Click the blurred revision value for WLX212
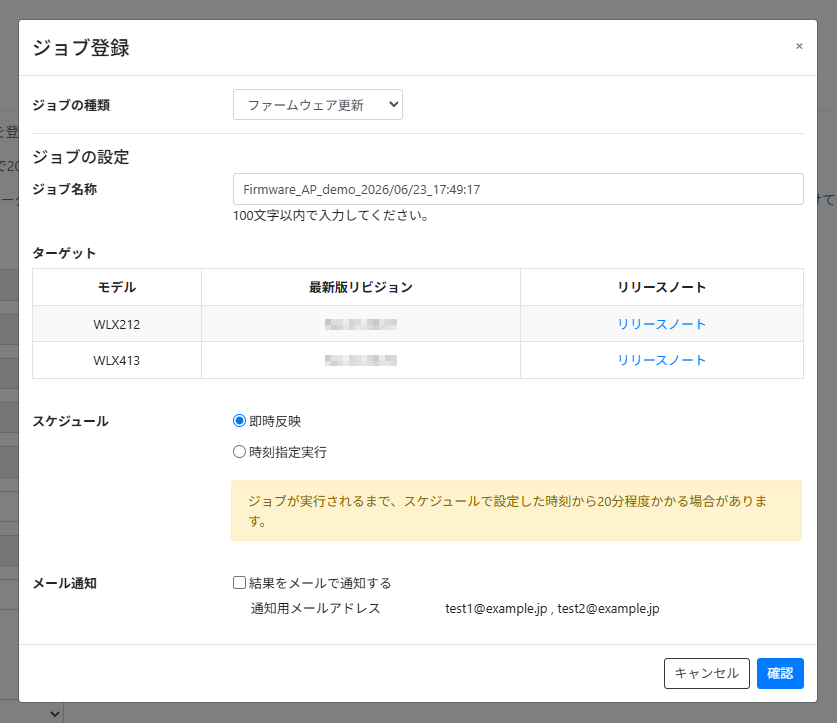Image resolution: width=837 pixels, height=723 pixels. [361, 324]
